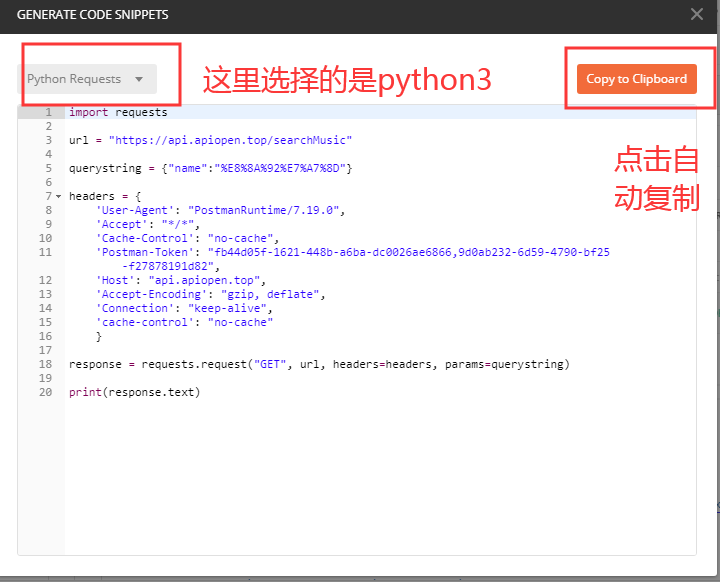
Task: Click the 'Cache-Control' header line
Action: pos(187,238)
